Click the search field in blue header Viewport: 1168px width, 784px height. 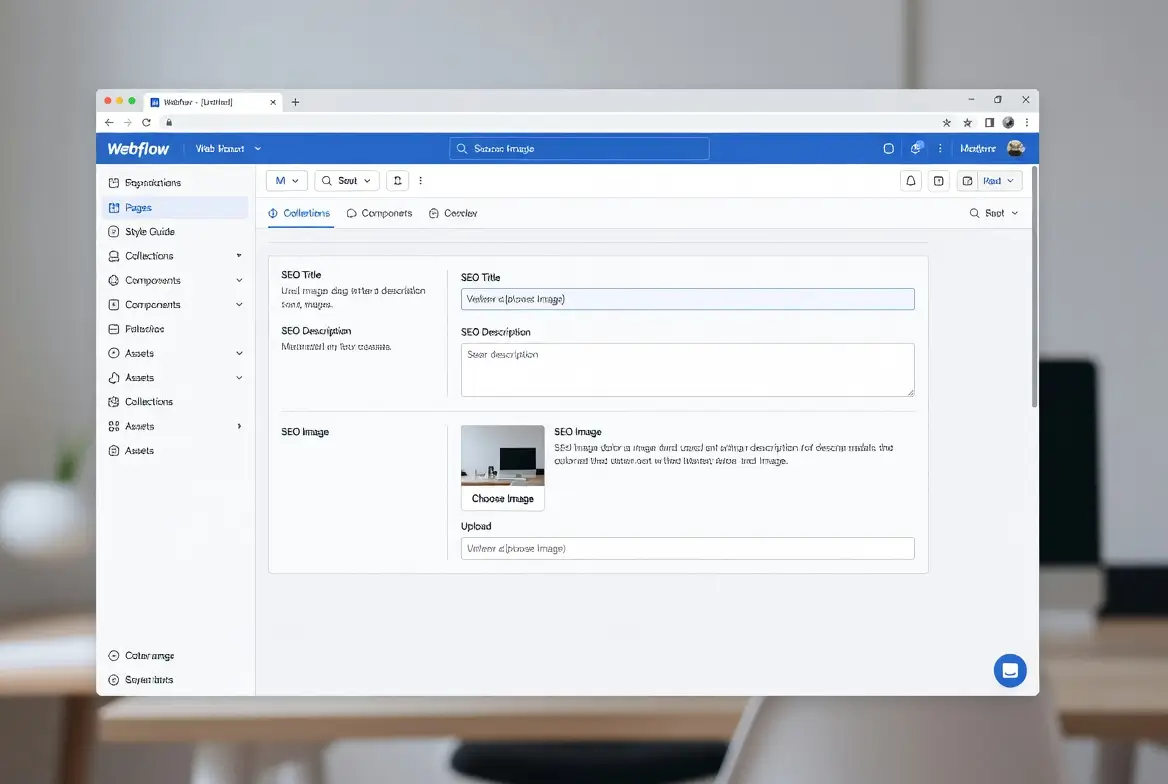coord(579,148)
